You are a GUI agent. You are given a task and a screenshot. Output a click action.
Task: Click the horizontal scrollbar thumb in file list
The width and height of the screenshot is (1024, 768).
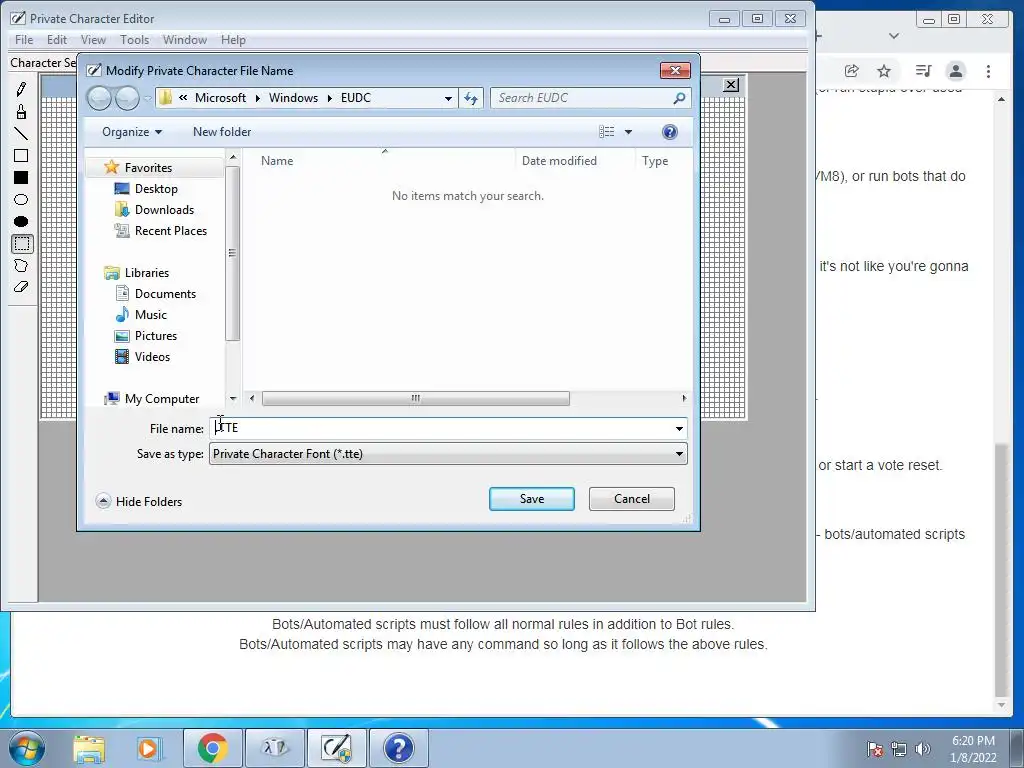point(415,398)
